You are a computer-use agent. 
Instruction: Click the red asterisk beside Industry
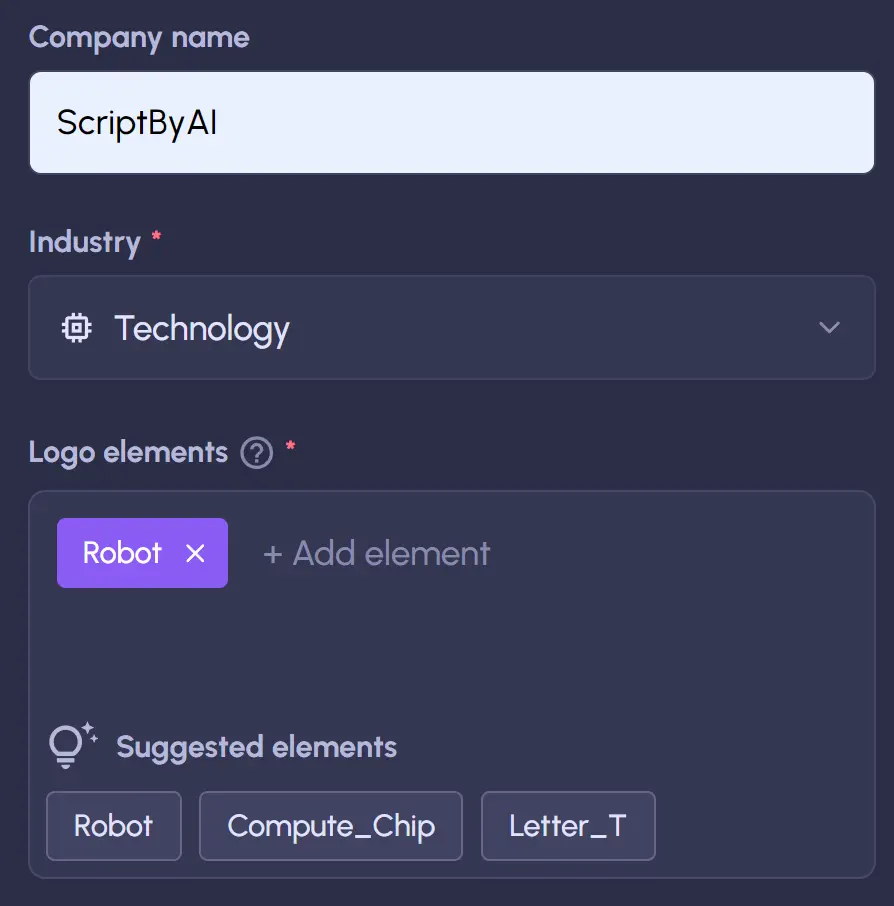point(156,236)
